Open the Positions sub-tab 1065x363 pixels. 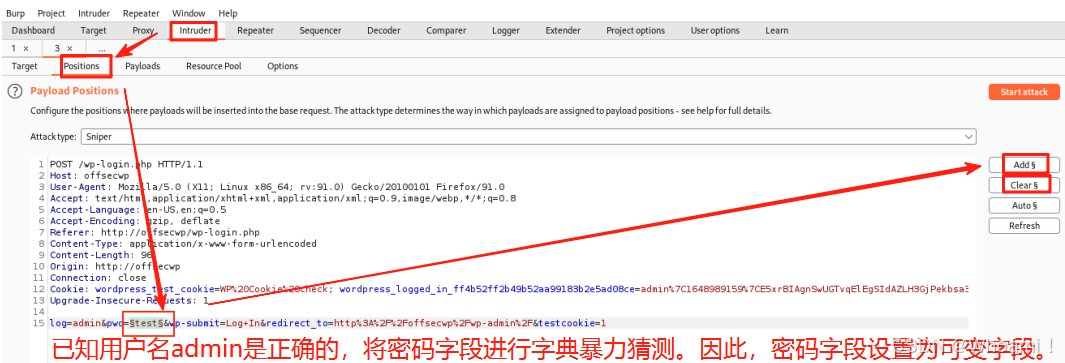82,66
